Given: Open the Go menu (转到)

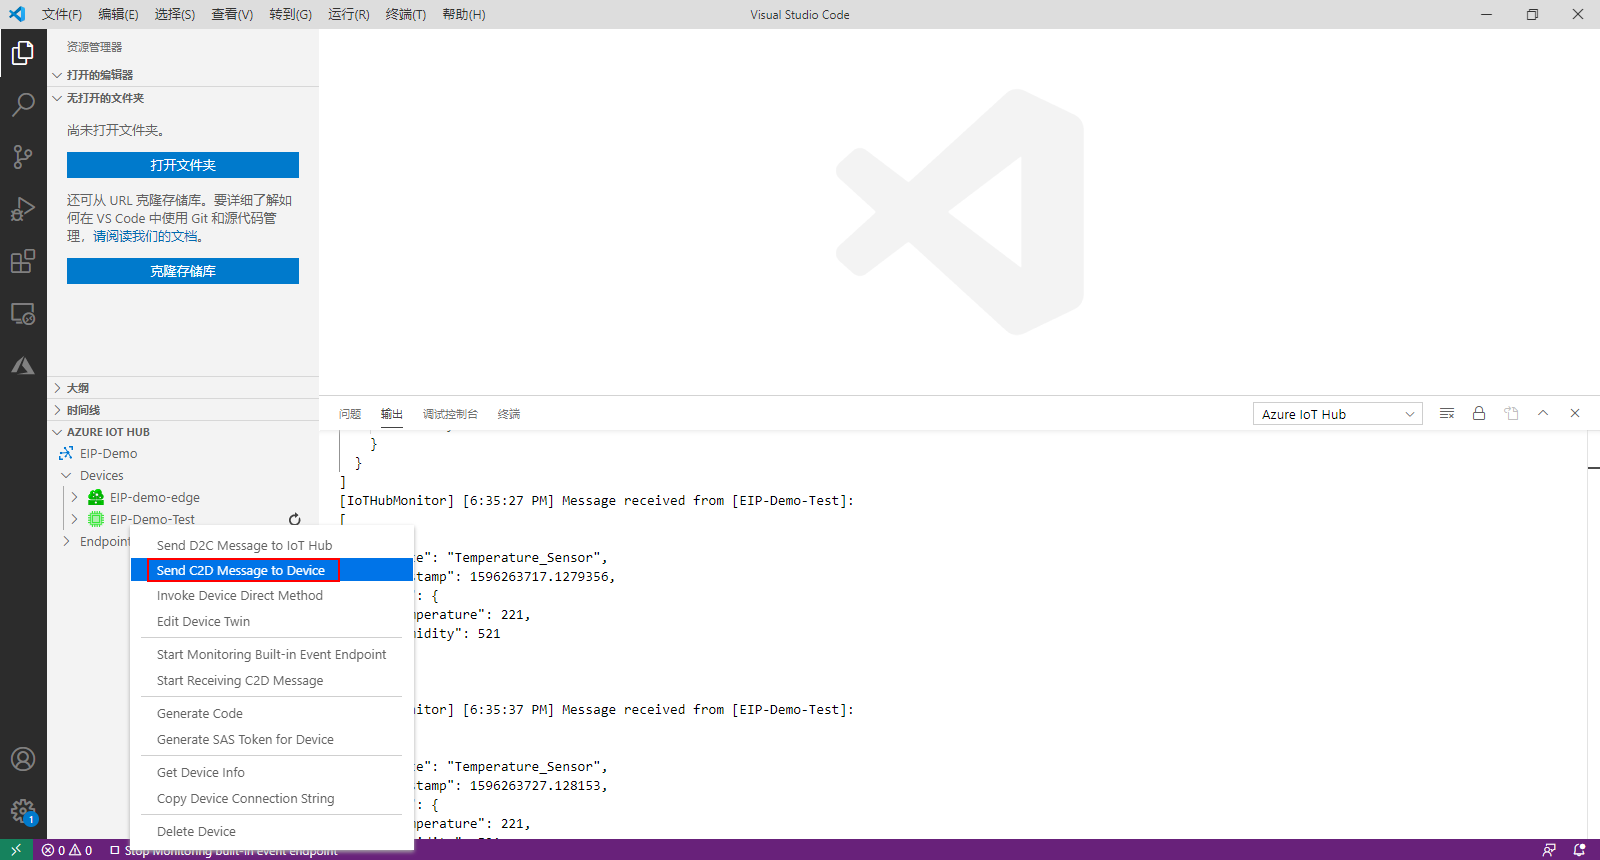Looking at the screenshot, I should click(290, 14).
